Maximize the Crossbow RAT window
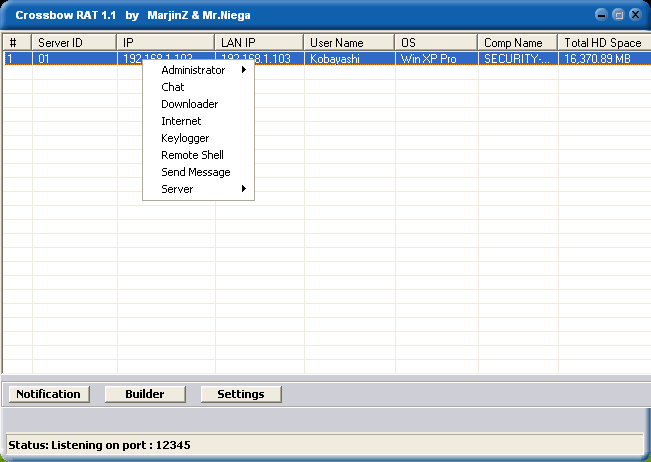 618,15
